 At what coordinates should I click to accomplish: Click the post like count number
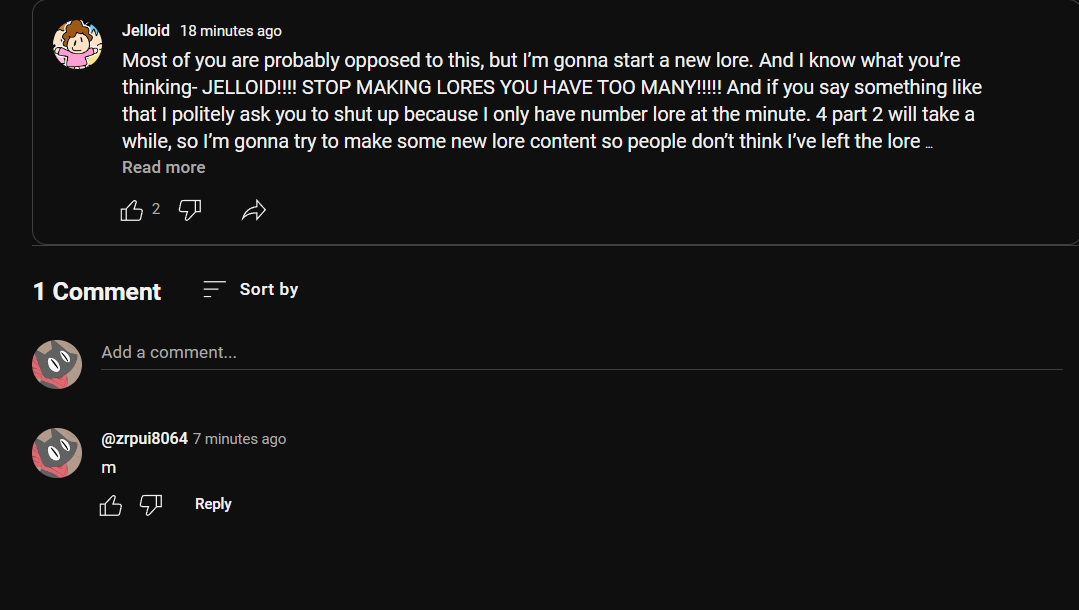tap(156, 209)
